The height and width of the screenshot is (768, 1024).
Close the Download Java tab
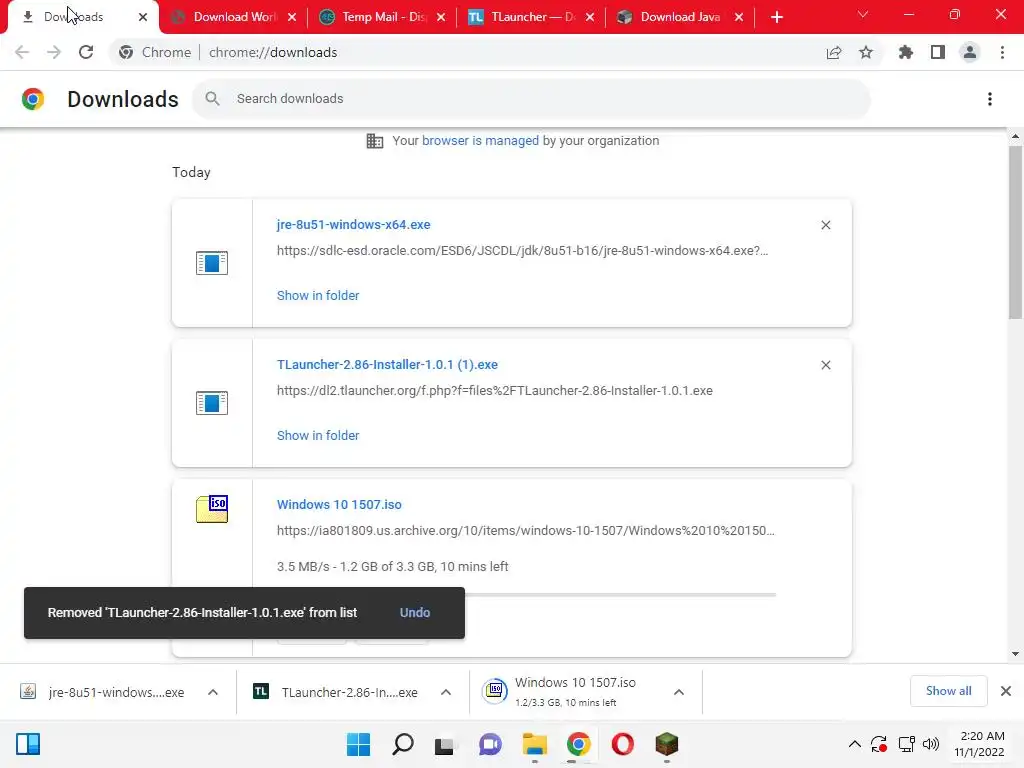click(x=739, y=17)
